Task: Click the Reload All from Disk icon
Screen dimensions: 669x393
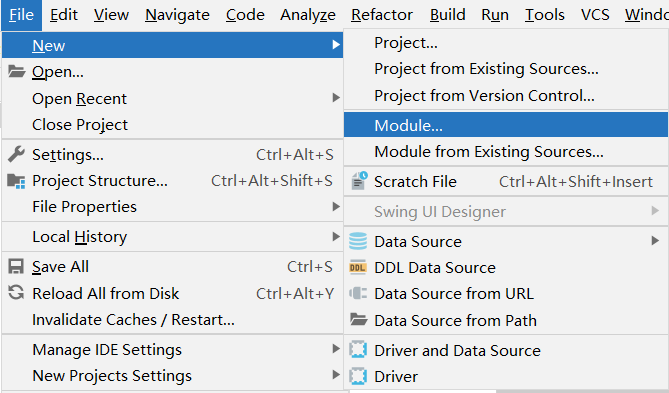Action: pos(16,293)
